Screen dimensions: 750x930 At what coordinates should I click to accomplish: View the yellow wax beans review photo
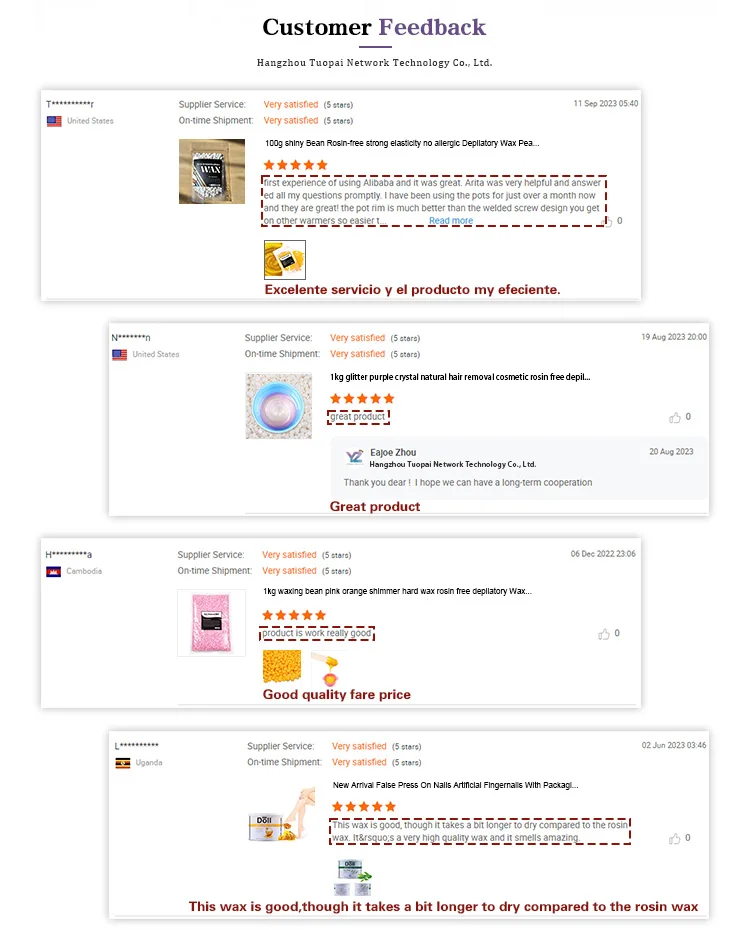[x=282, y=667]
